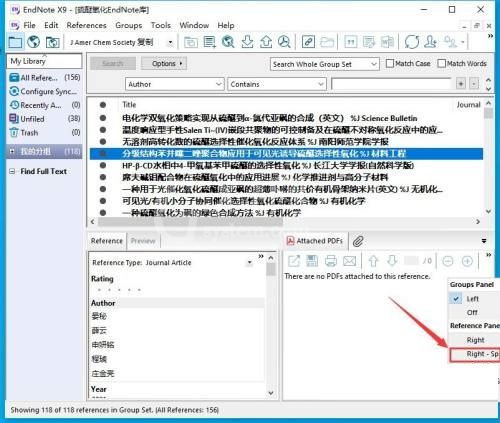
Task: Open the Tools menu
Action: pos(161,25)
